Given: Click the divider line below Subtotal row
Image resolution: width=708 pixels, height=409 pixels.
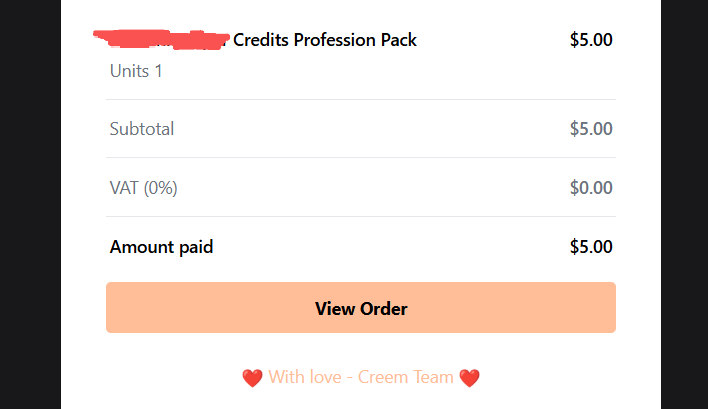Looking at the screenshot, I should (361, 157).
